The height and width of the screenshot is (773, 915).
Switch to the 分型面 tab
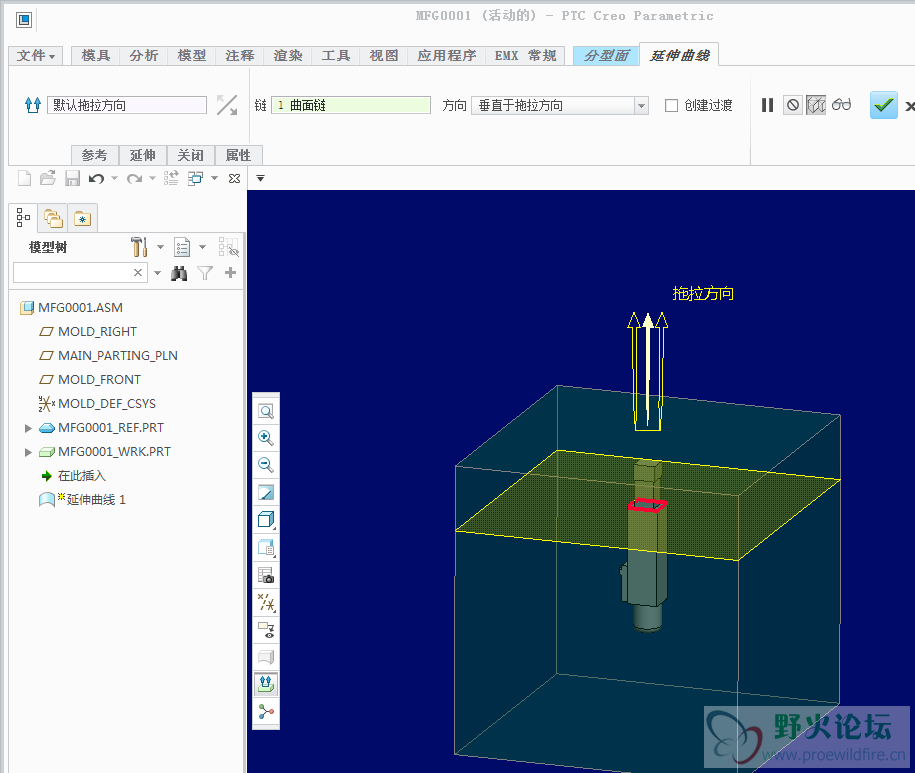tap(606, 55)
